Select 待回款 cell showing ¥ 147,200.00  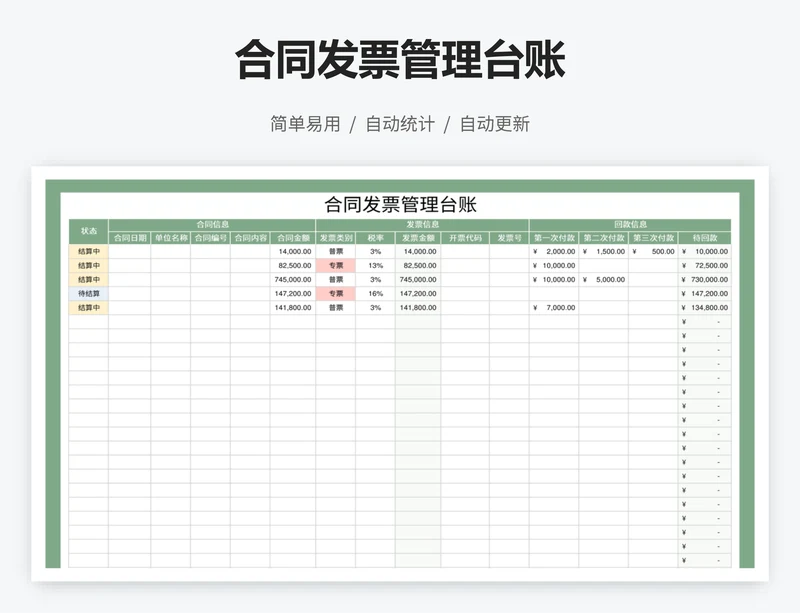tap(705, 293)
